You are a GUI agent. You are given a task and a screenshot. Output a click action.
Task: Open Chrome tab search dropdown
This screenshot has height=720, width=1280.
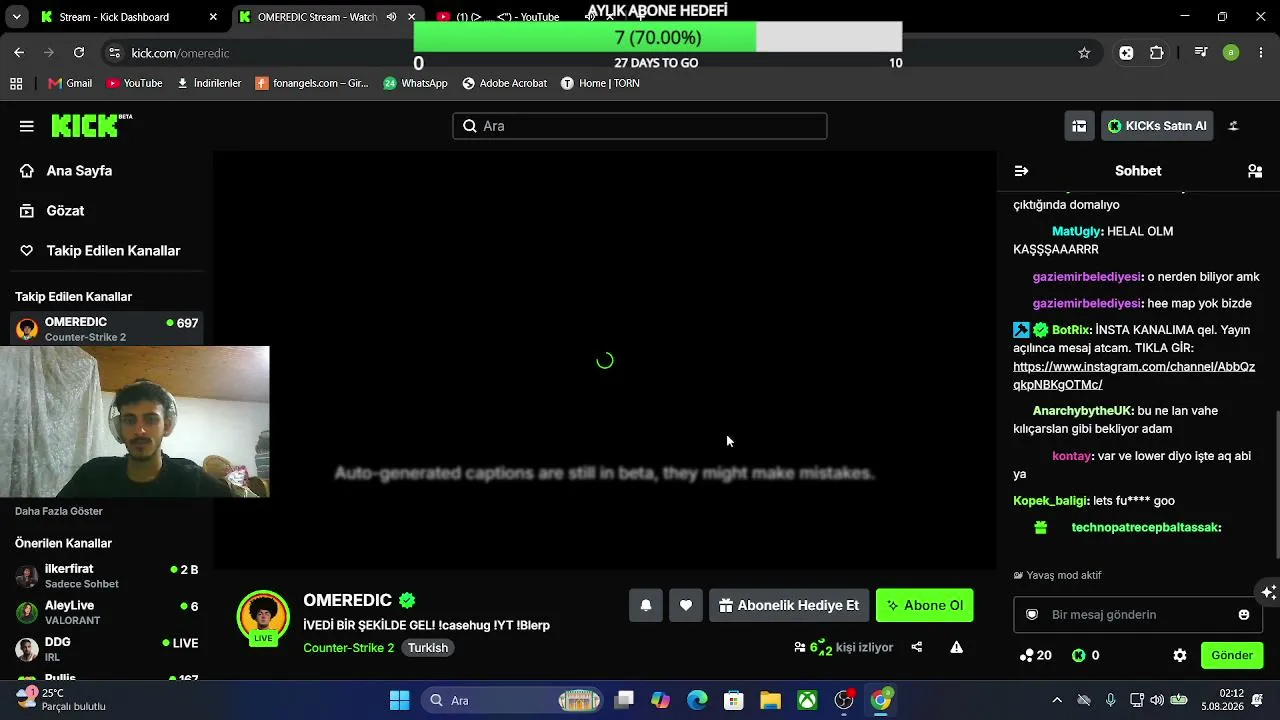tap(16, 17)
